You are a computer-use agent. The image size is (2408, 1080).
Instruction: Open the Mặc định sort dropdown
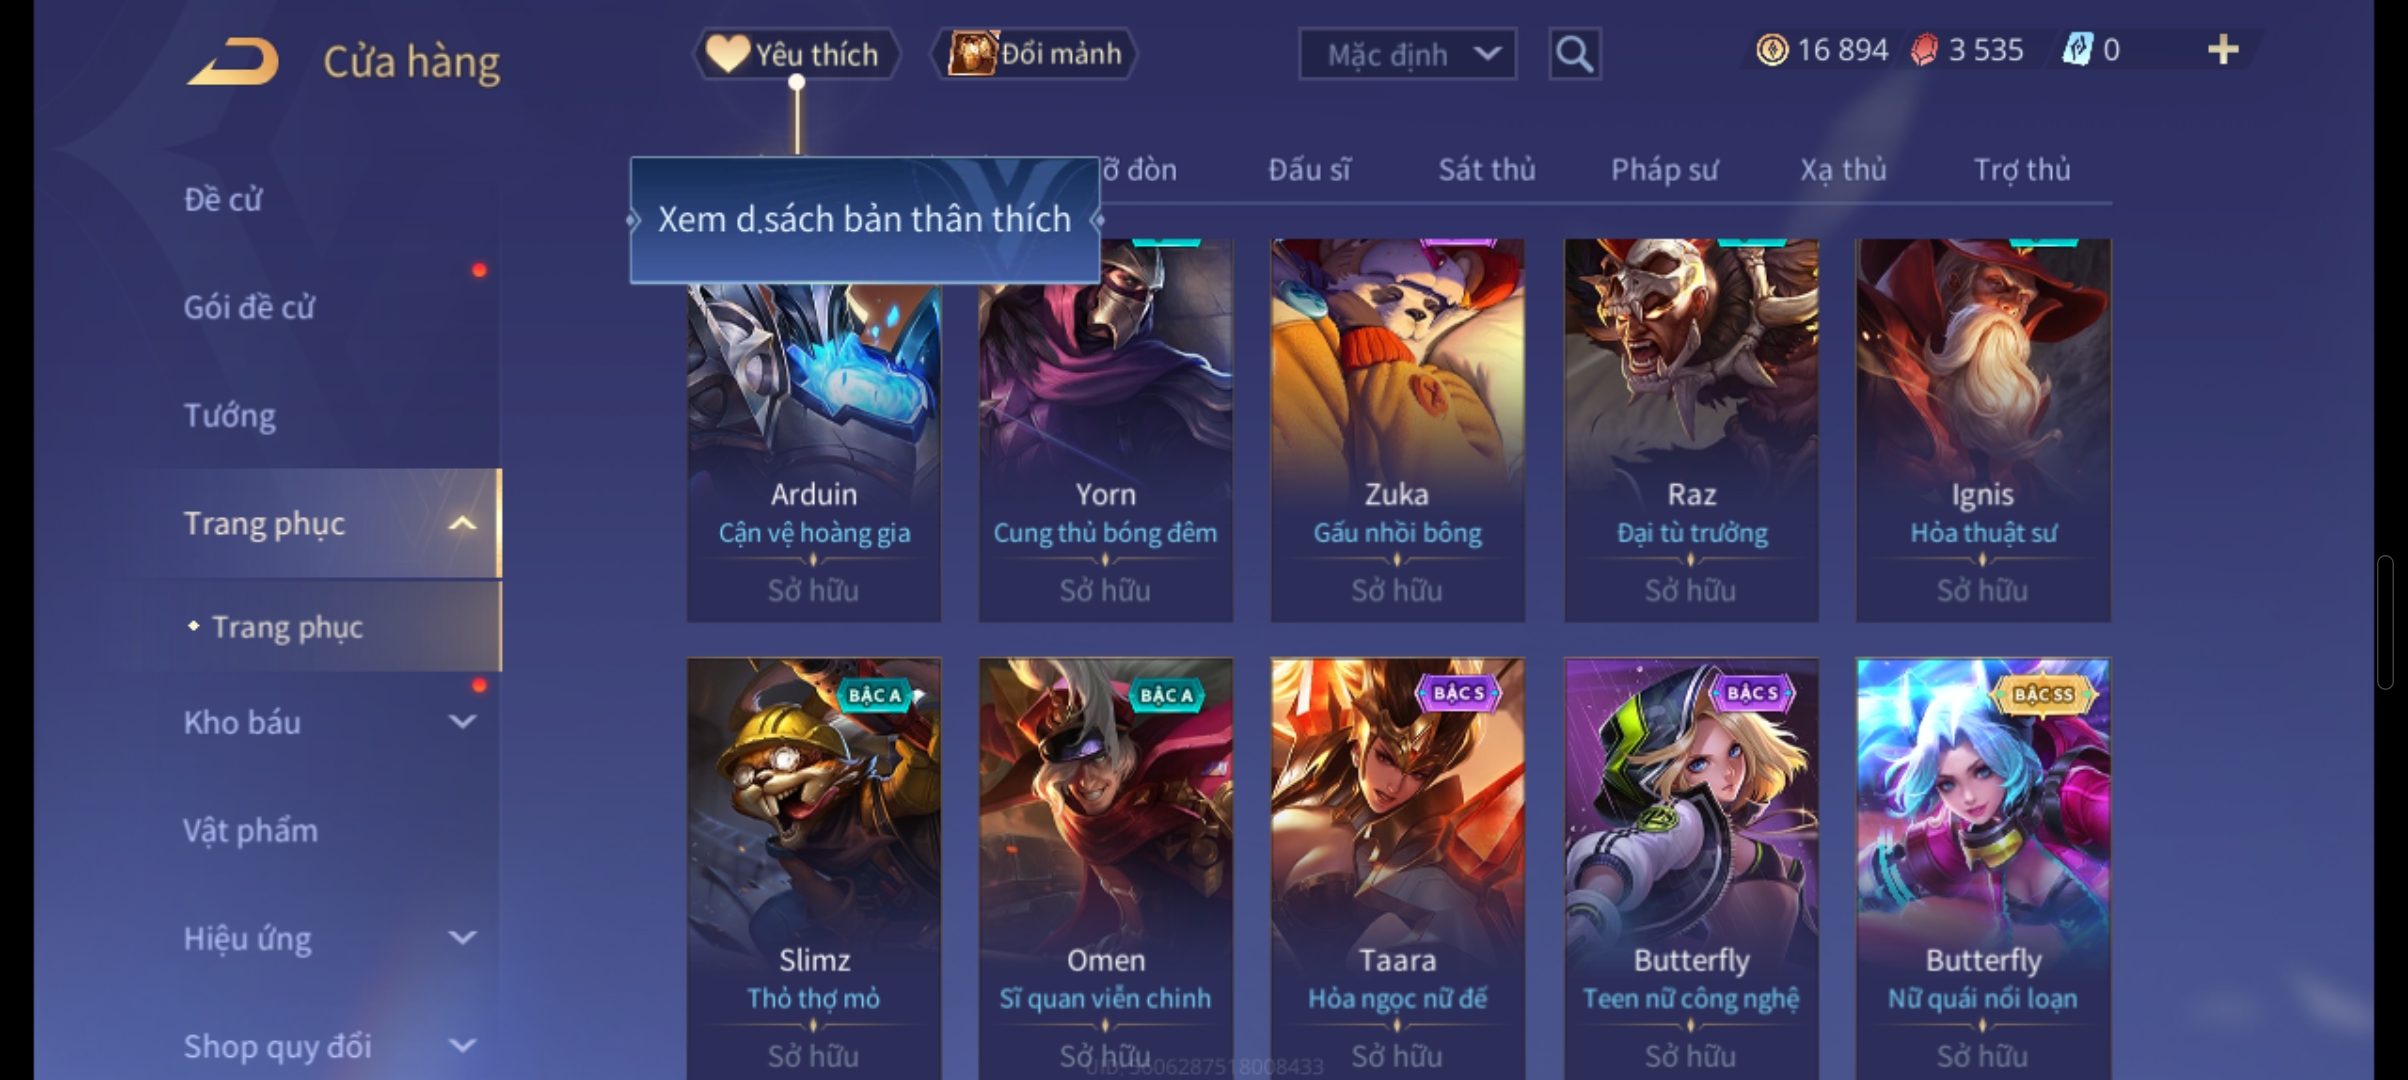[1407, 54]
